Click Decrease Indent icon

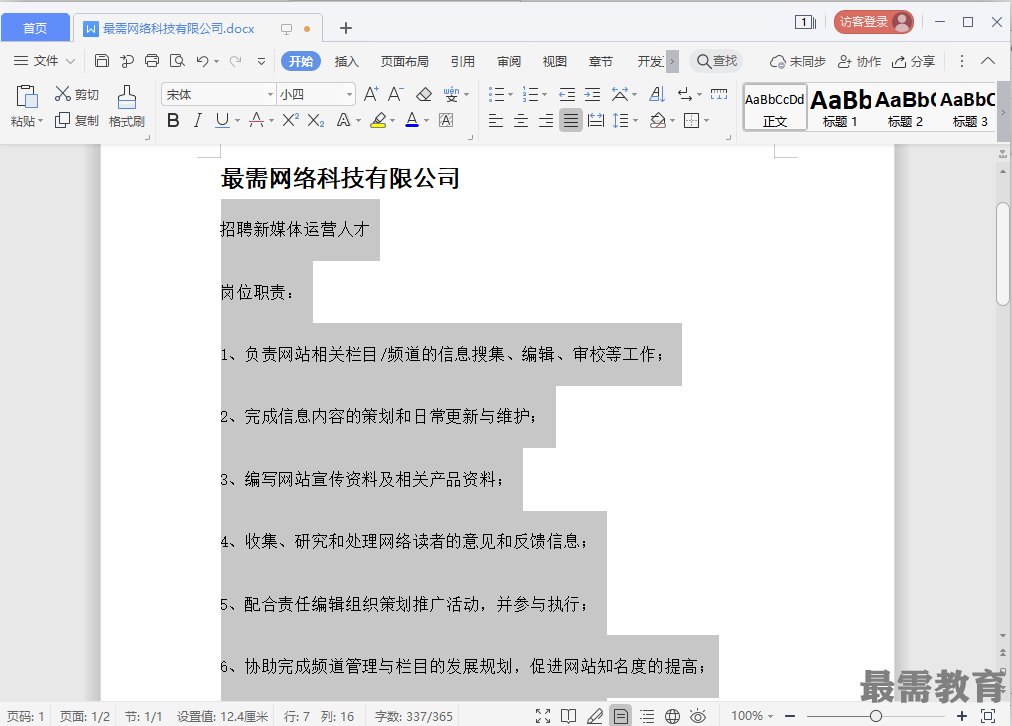567,95
